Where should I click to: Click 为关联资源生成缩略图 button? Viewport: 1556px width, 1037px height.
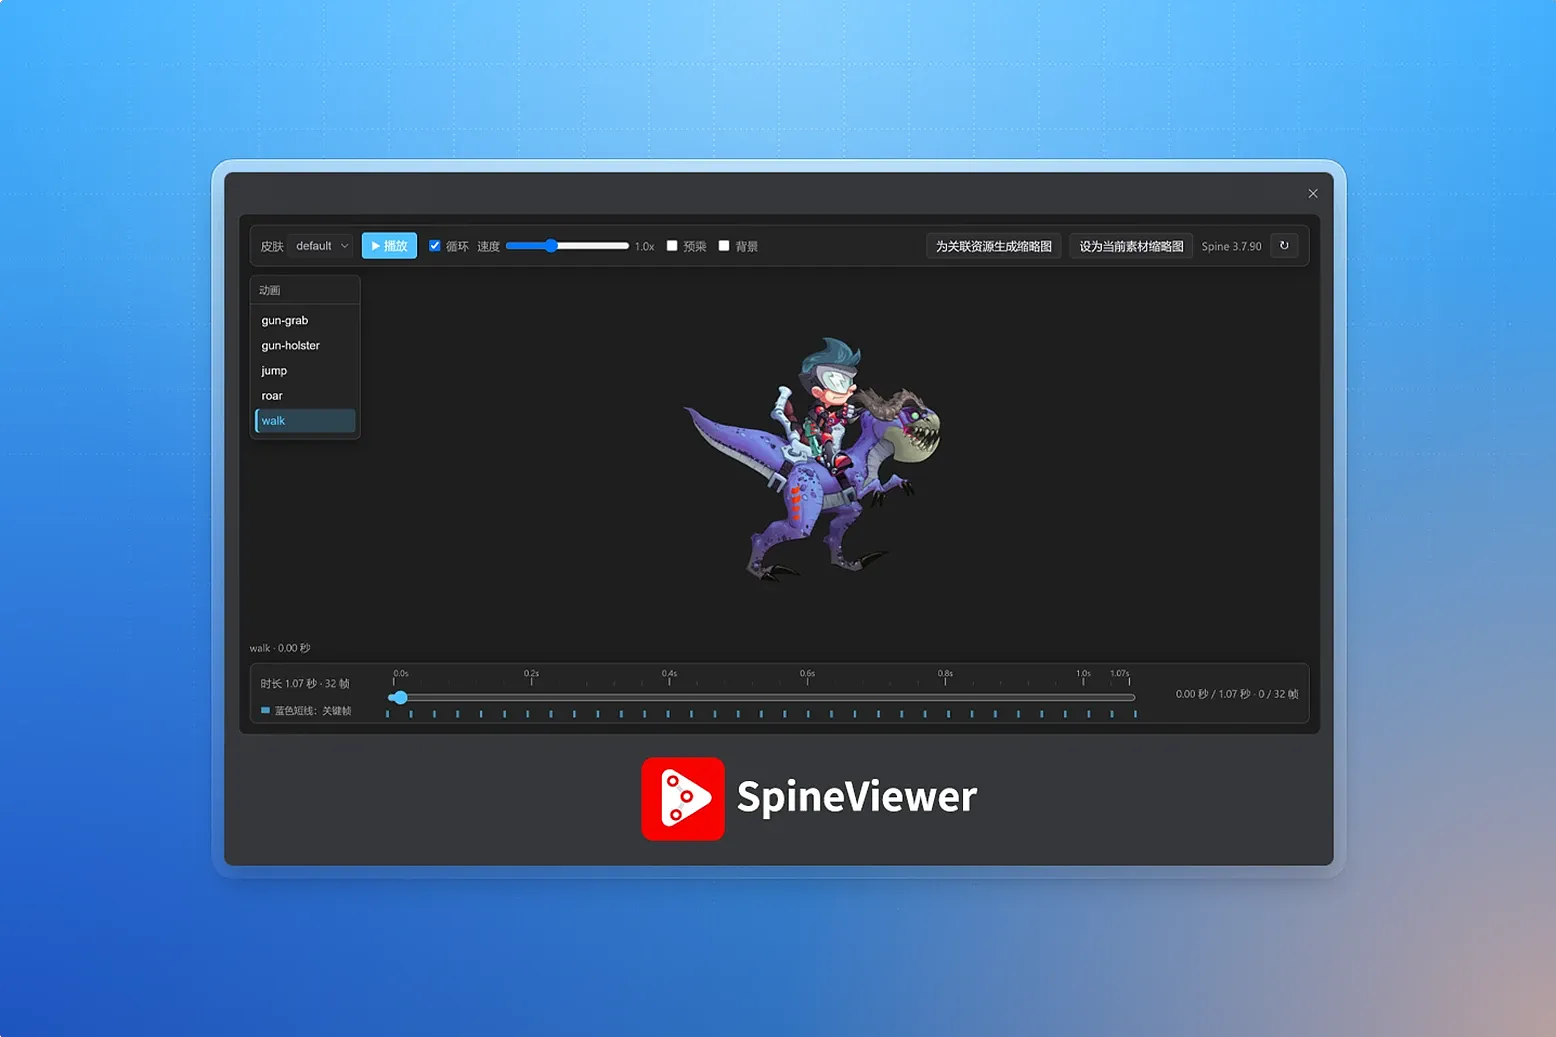pyautogui.click(x=993, y=246)
